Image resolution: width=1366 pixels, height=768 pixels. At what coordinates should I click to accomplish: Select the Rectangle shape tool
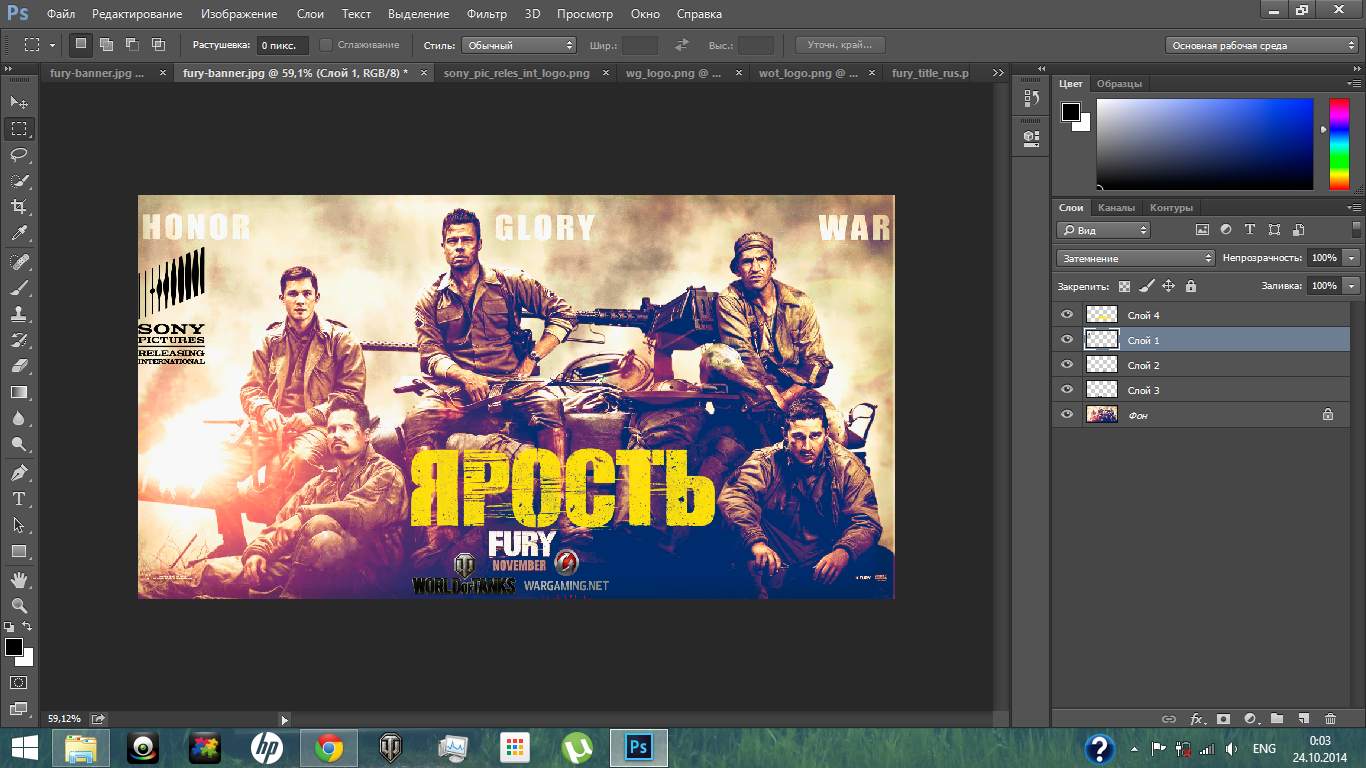[19, 551]
